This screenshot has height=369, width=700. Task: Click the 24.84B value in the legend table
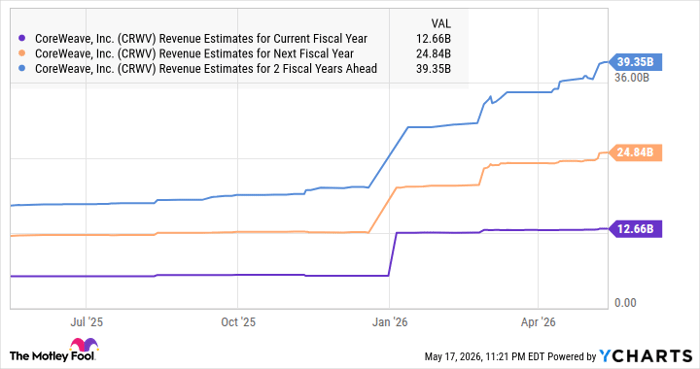point(433,54)
